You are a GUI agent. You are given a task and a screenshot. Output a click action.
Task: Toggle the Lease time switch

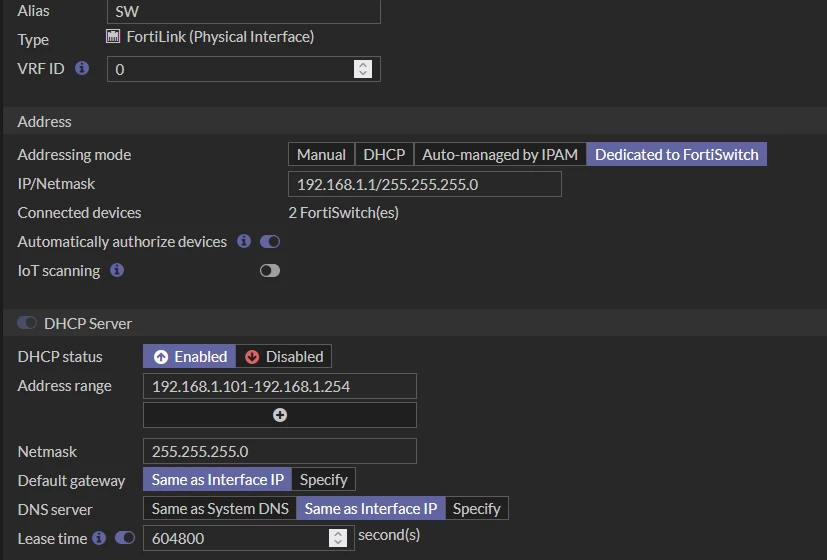[x=125, y=538]
